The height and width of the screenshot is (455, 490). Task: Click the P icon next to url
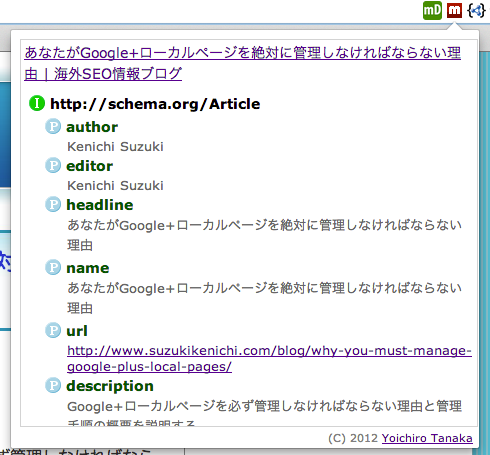click(53, 330)
